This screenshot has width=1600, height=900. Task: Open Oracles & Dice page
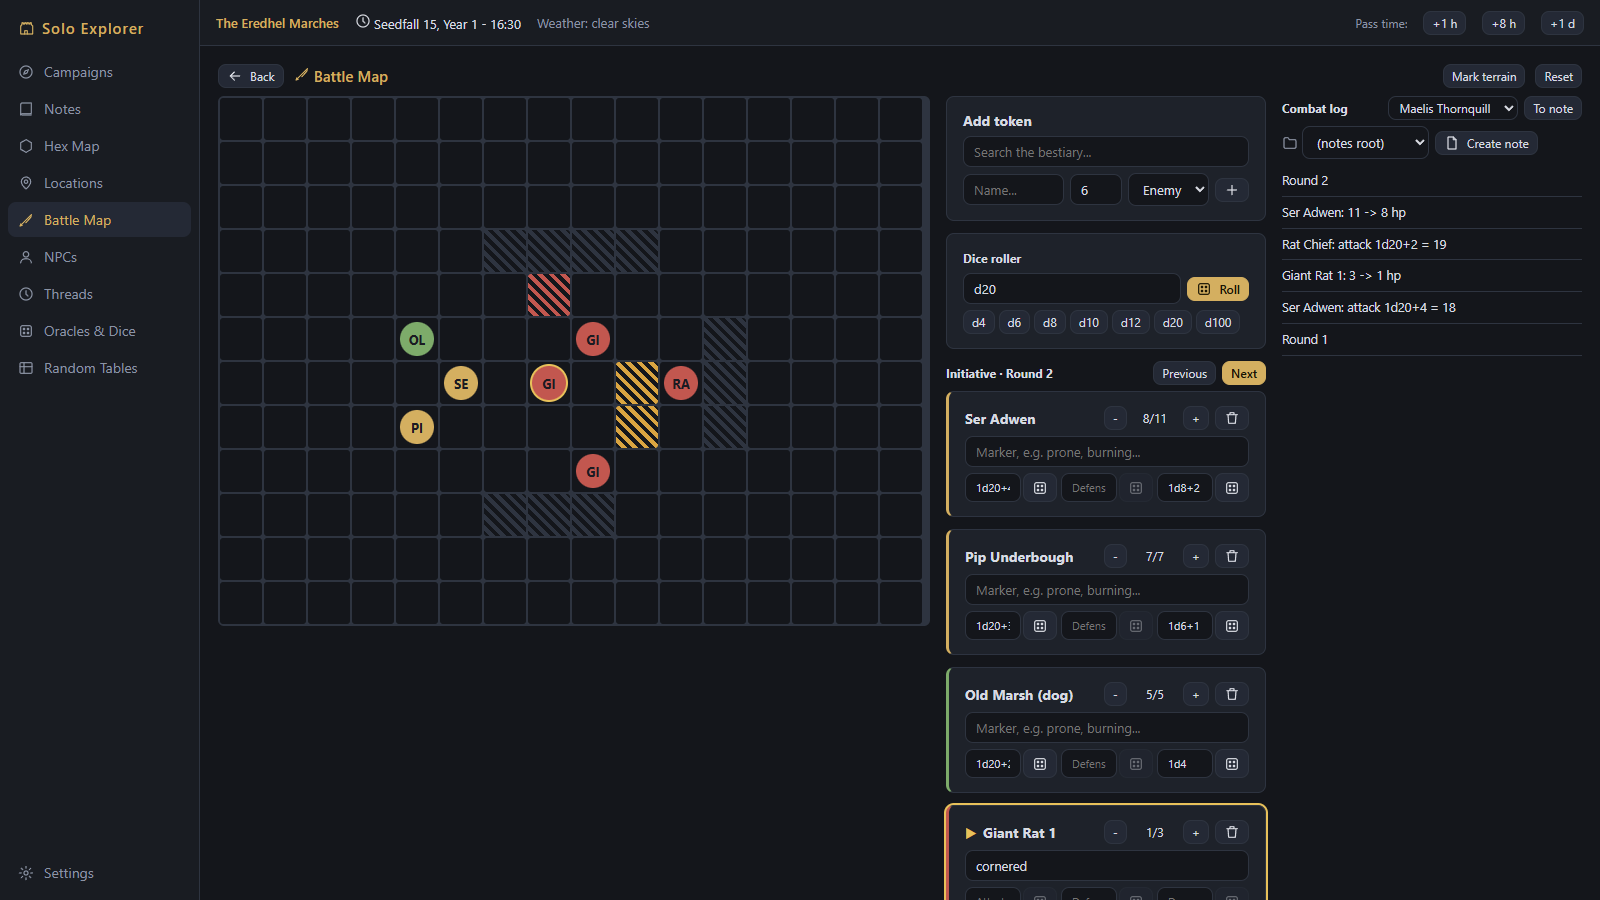(99, 331)
